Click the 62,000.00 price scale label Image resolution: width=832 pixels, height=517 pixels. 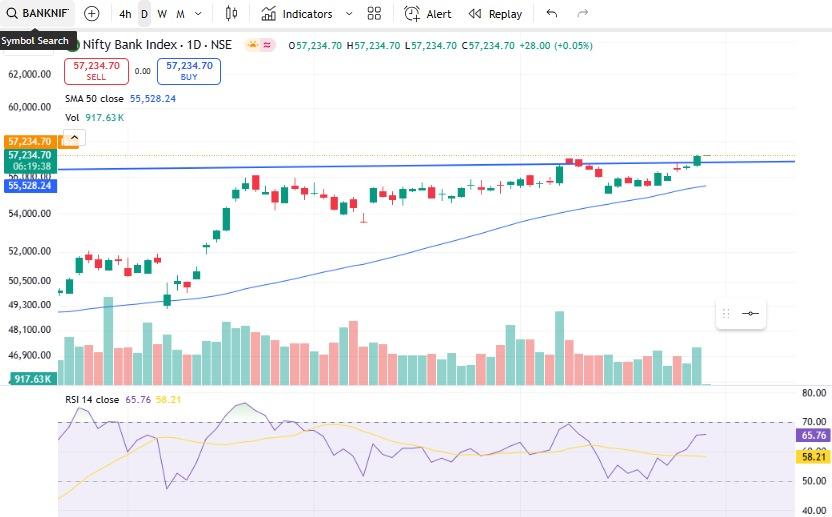coord(30,74)
